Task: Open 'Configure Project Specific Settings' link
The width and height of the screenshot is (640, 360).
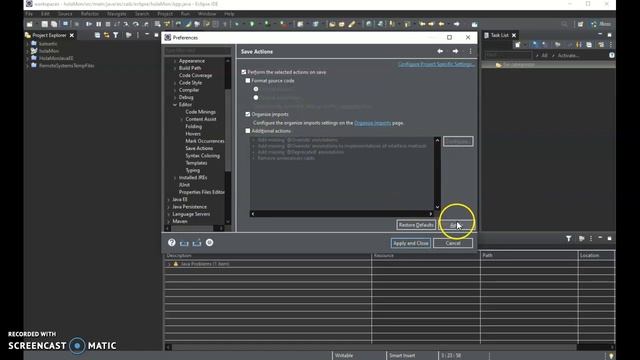Action: click(x=436, y=64)
